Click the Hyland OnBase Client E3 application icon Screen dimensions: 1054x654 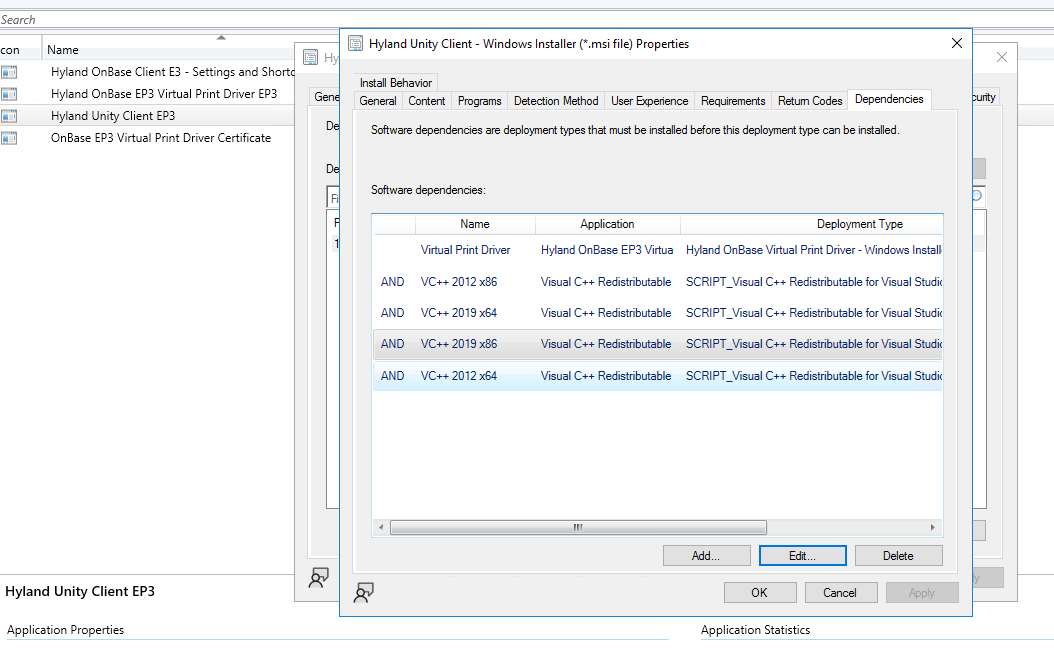(9, 72)
